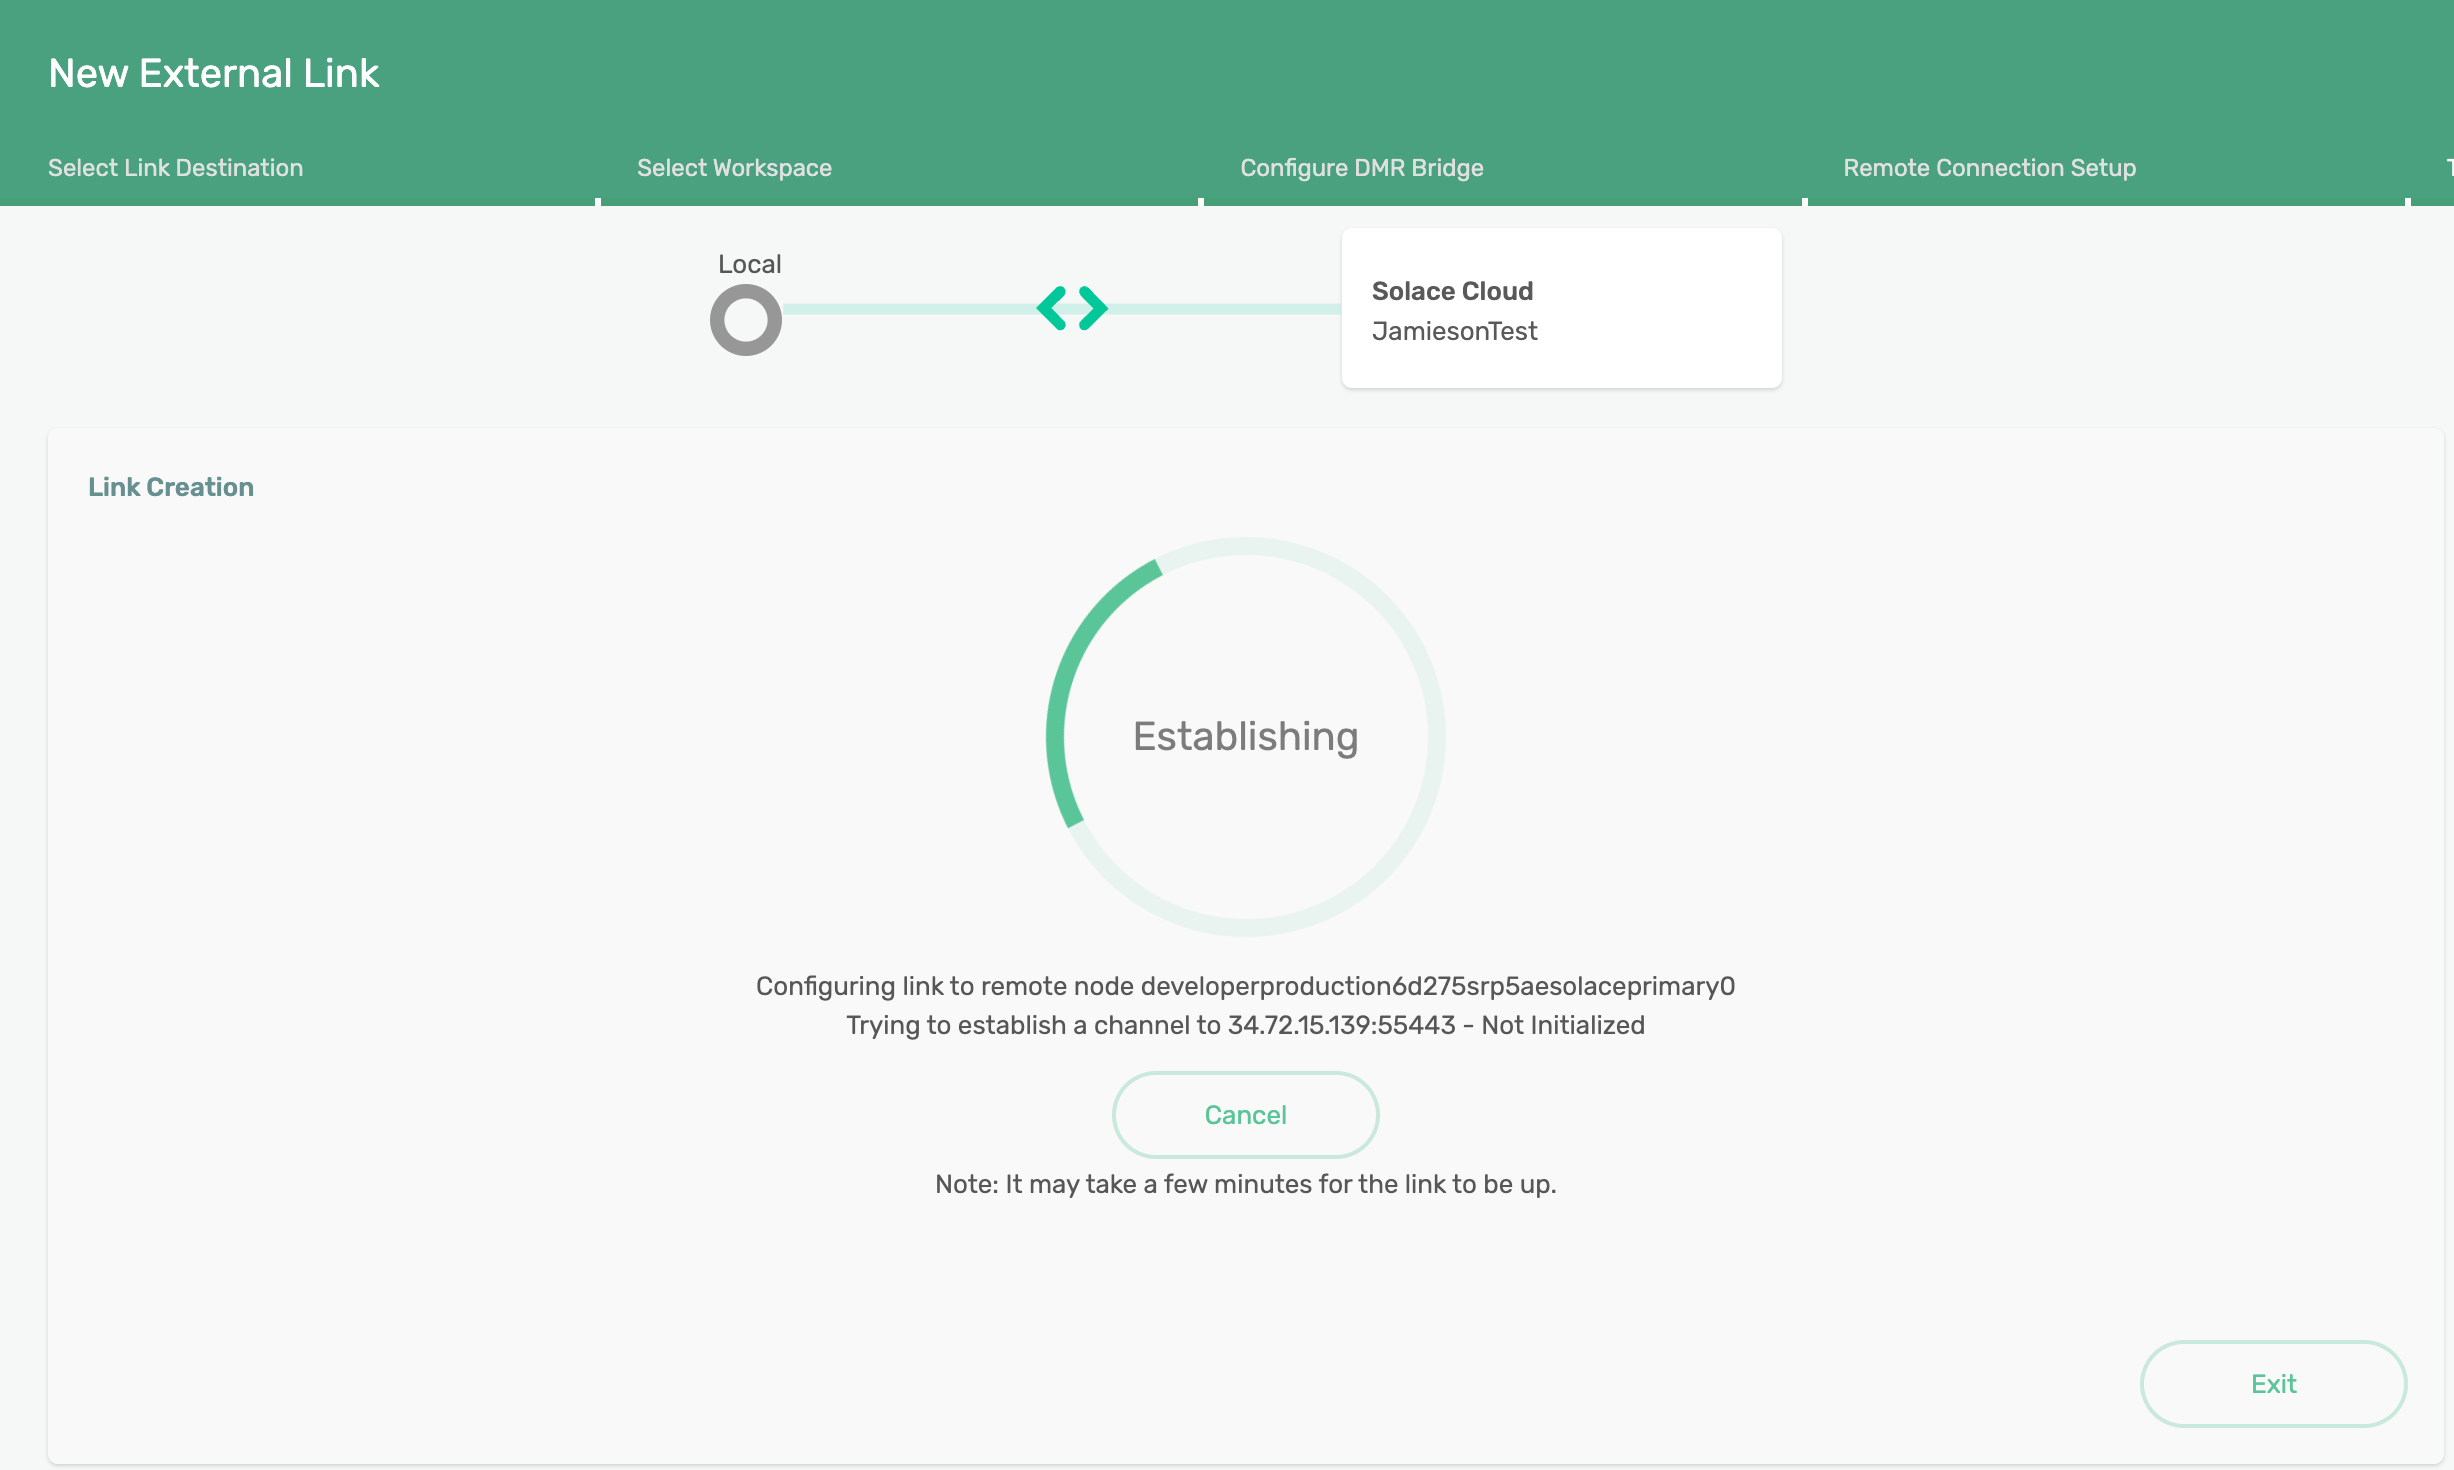This screenshot has width=2454, height=1470.
Task: Click the Establishing progress circle
Action: [1245, 737]
